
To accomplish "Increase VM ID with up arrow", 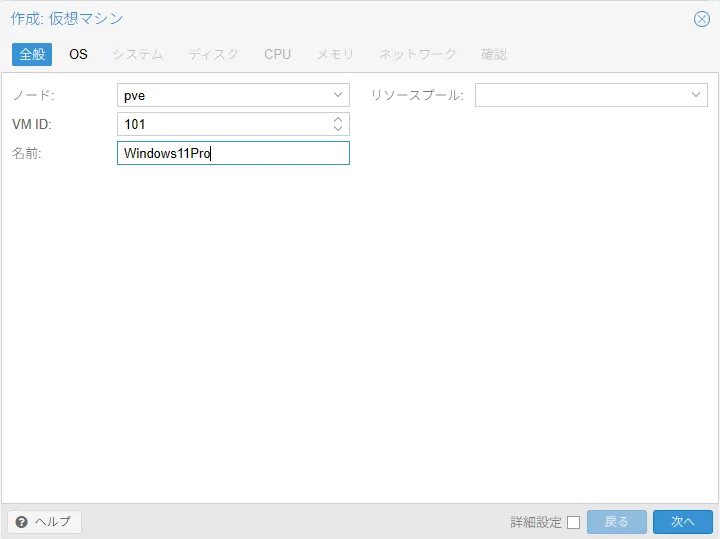I will 338,119.
